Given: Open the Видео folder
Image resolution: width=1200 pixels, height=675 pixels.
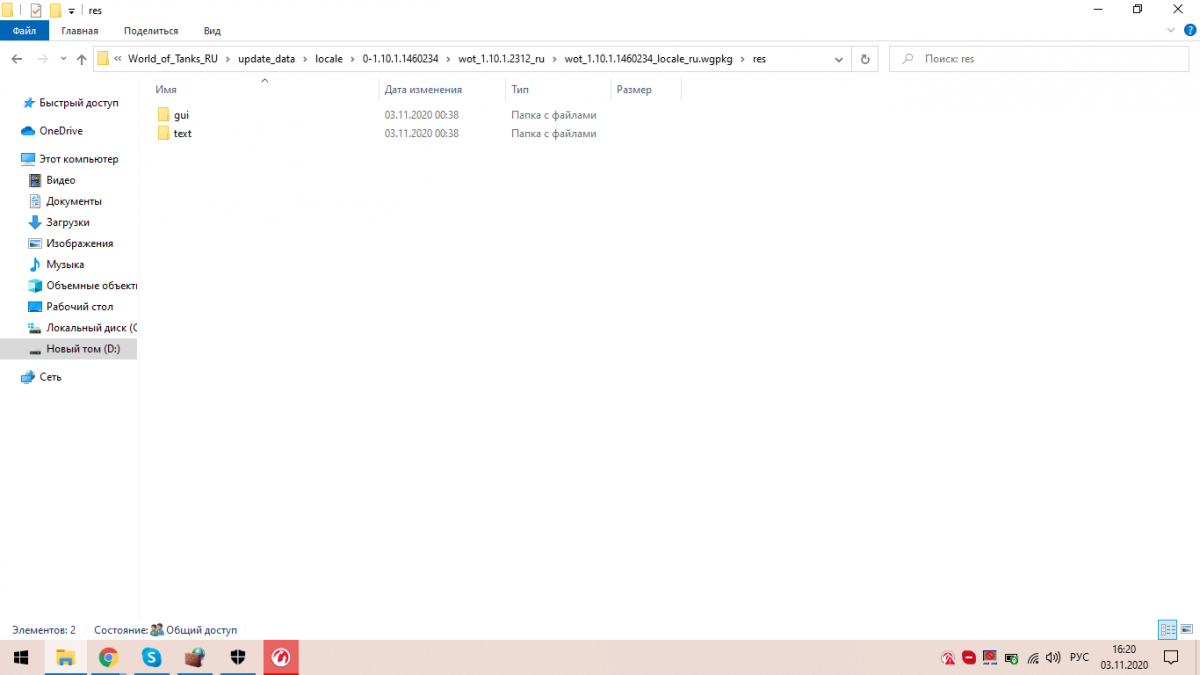Looking at the screenshot, I should (x=60, y=180).
